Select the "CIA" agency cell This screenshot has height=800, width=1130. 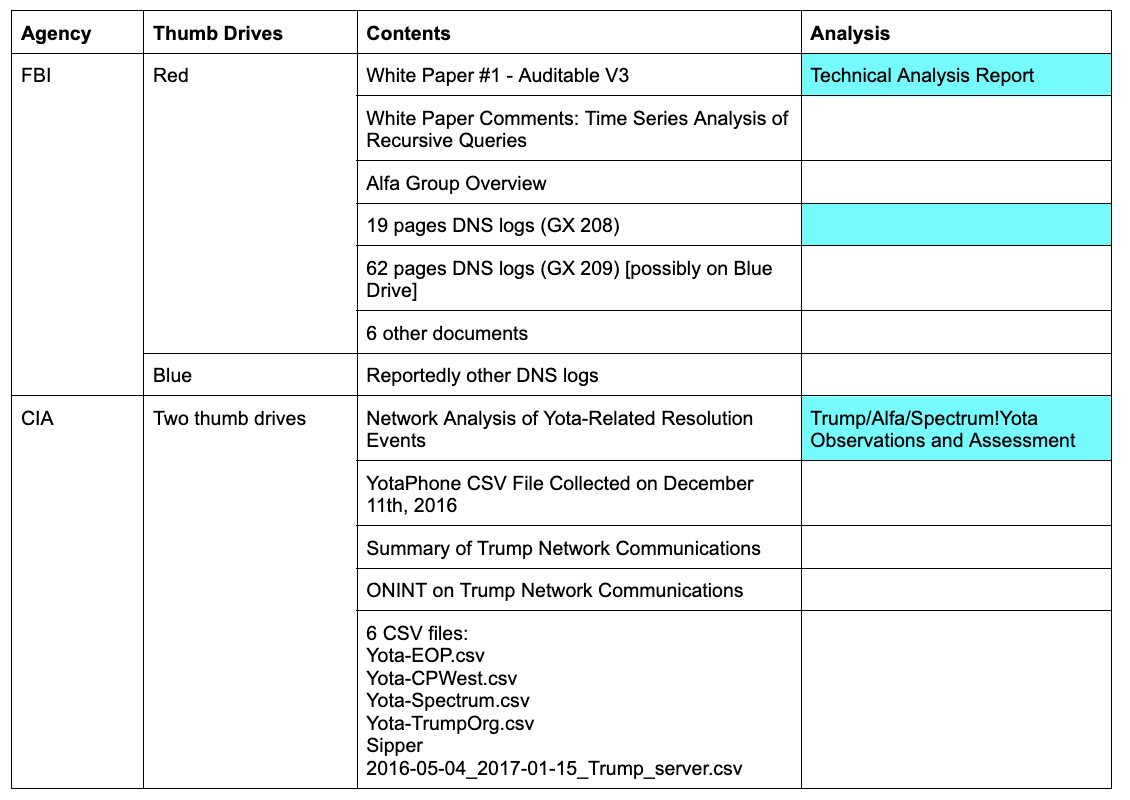77,592
